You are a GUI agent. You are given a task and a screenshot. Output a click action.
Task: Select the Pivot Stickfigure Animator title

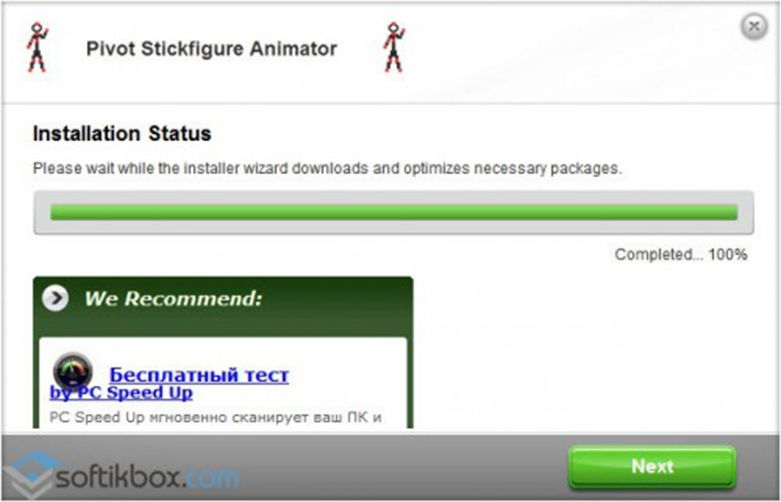coord(212,49)
